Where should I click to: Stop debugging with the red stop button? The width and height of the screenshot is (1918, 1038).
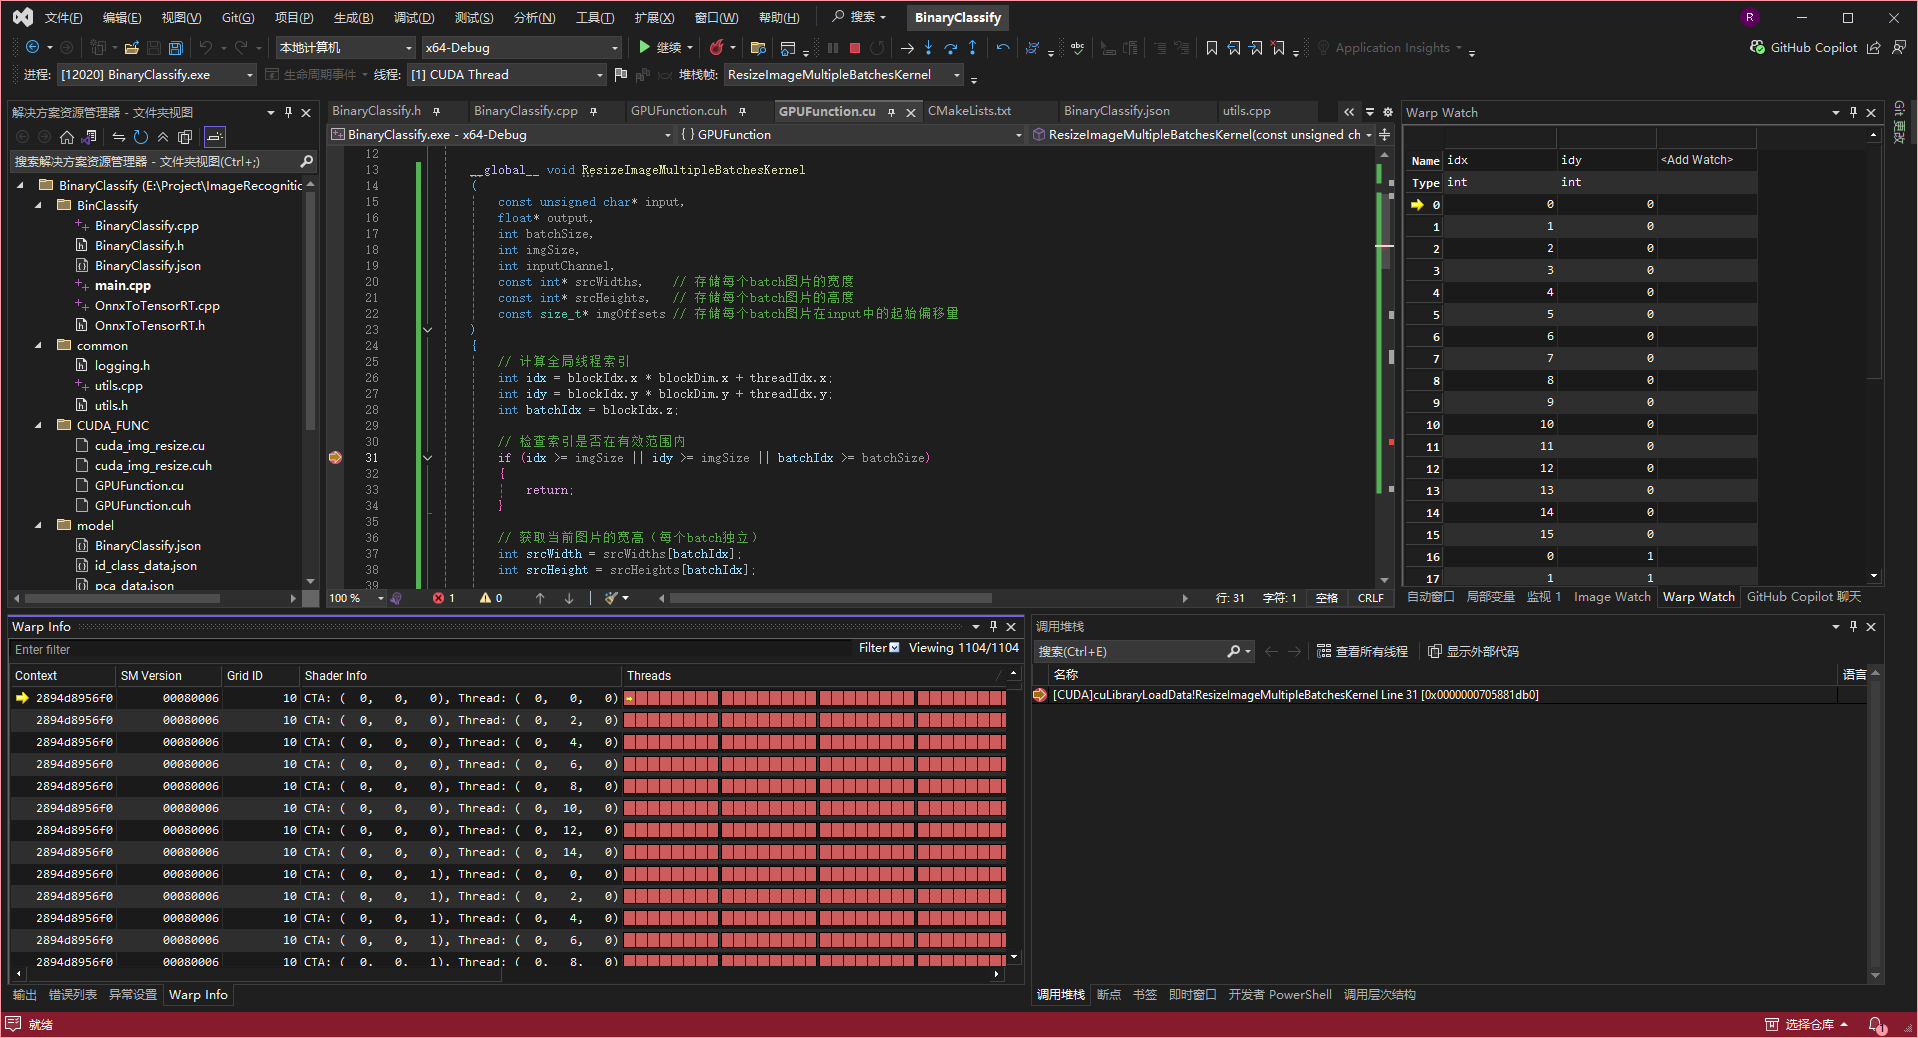click(x=855, y=48)
